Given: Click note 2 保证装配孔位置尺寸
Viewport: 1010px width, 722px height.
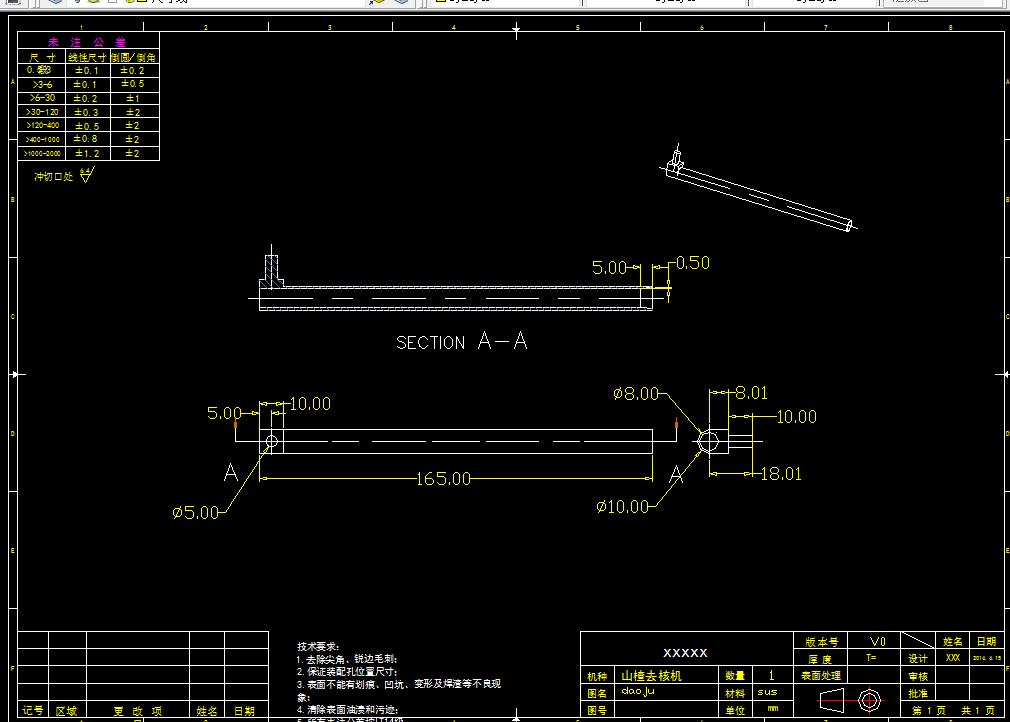Looking at the screenshot, I should pyautogui.click(x=347, y=672).
